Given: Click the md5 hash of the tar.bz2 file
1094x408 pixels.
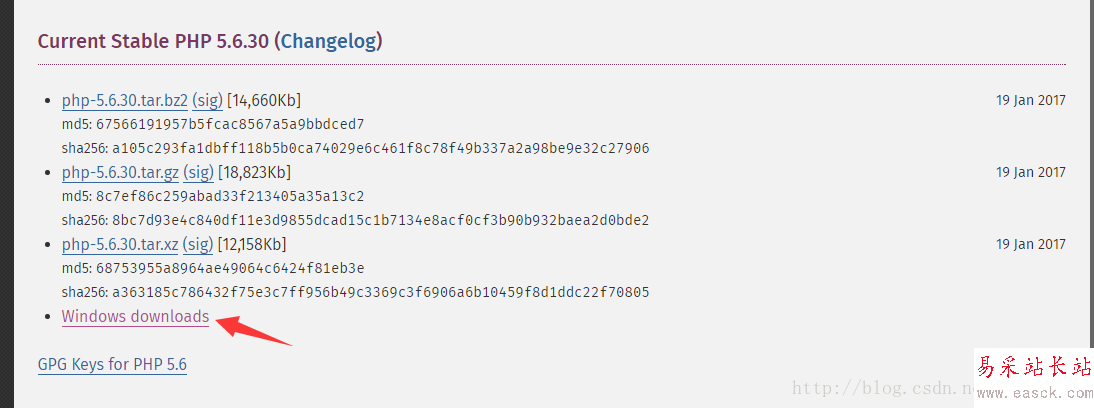Looking at the screenshot, I should click(230, 124).
